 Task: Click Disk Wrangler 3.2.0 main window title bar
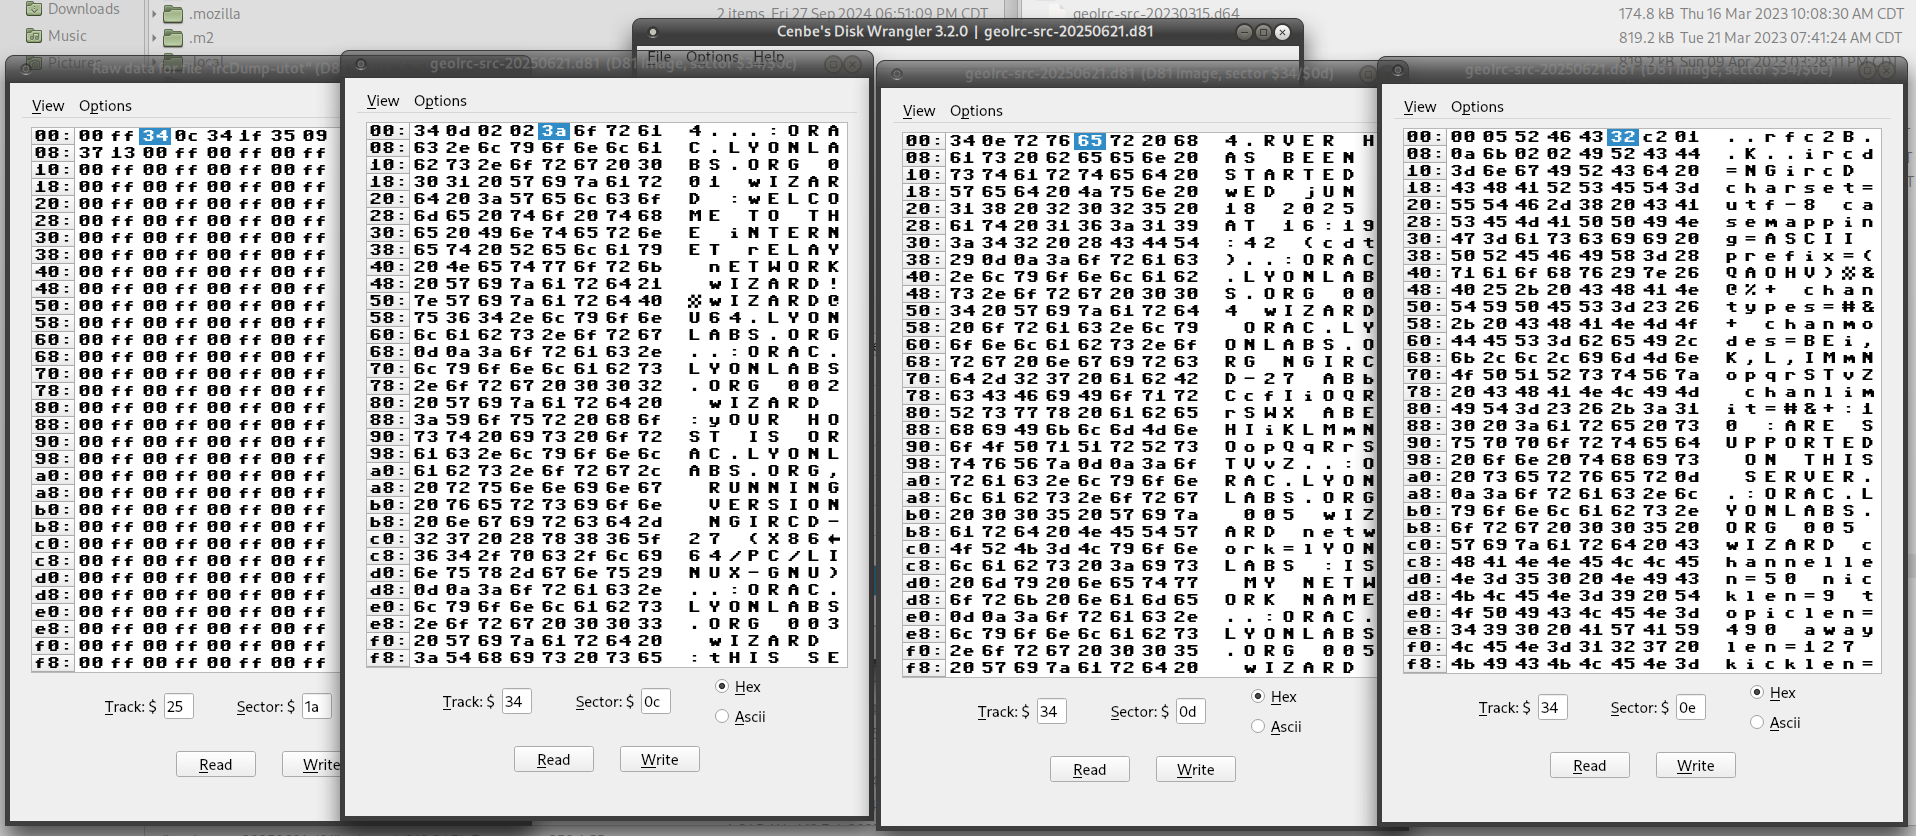966,32
